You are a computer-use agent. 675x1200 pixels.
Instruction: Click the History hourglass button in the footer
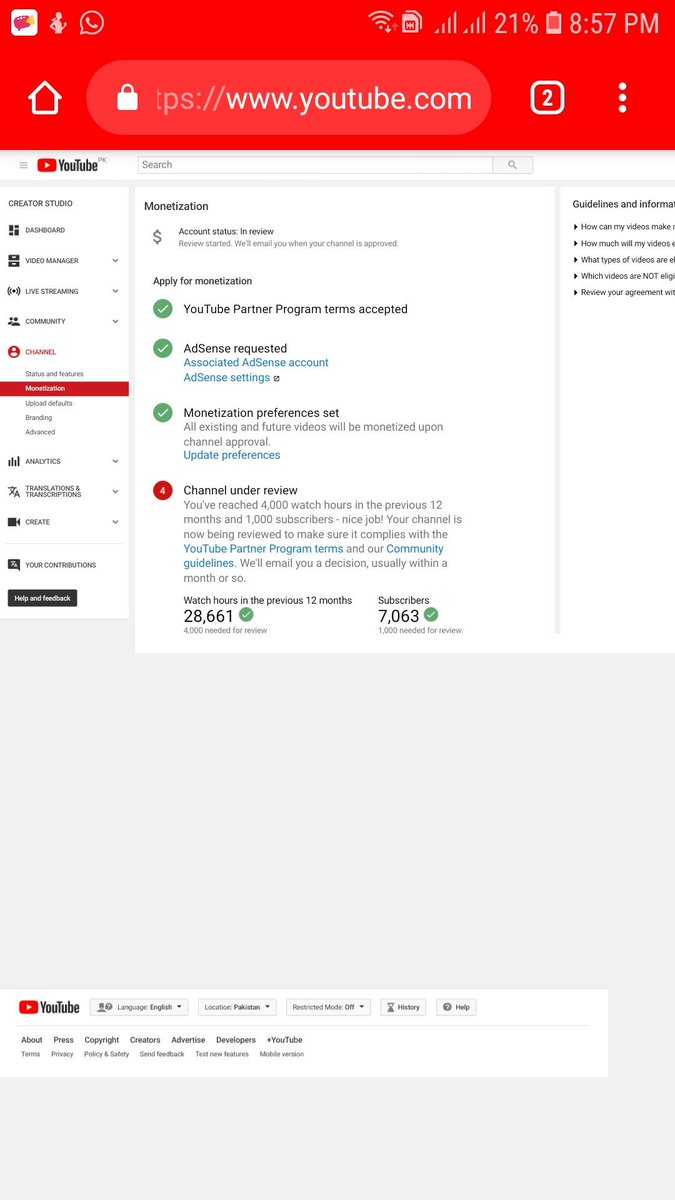click(403, 1007)
